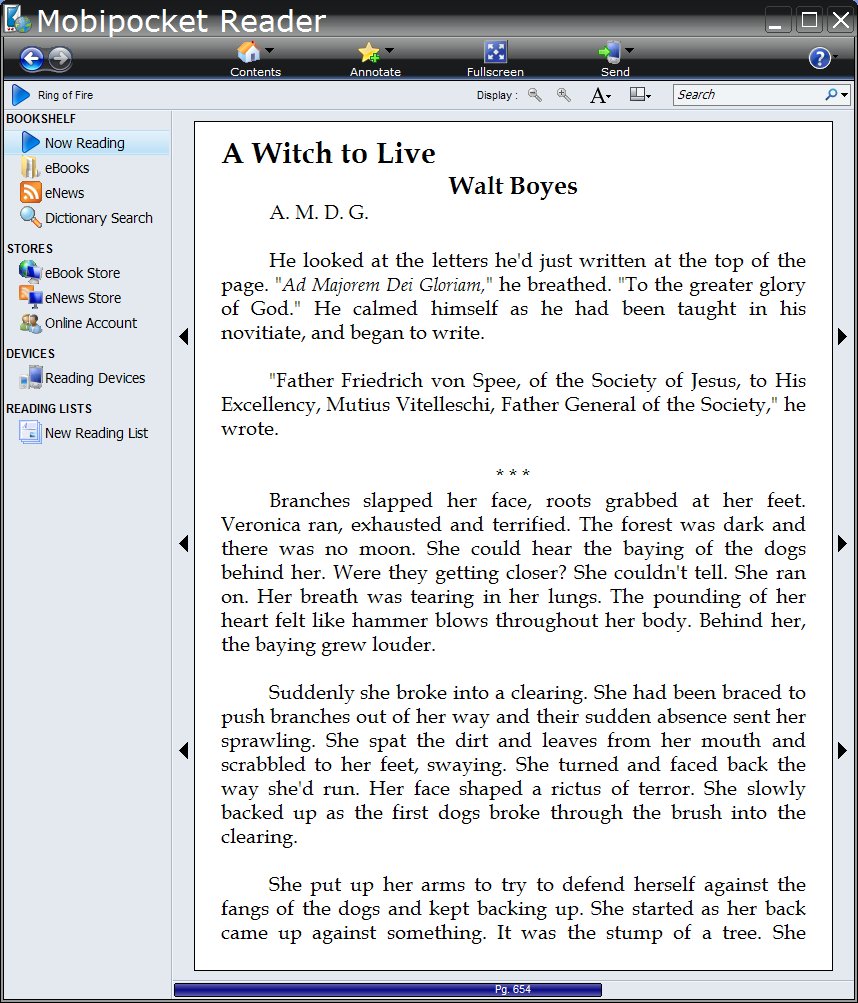This screenshot has width=858, height=1003.
Task: Expand the Contents dropdown arrow
Action: point(269,50)
